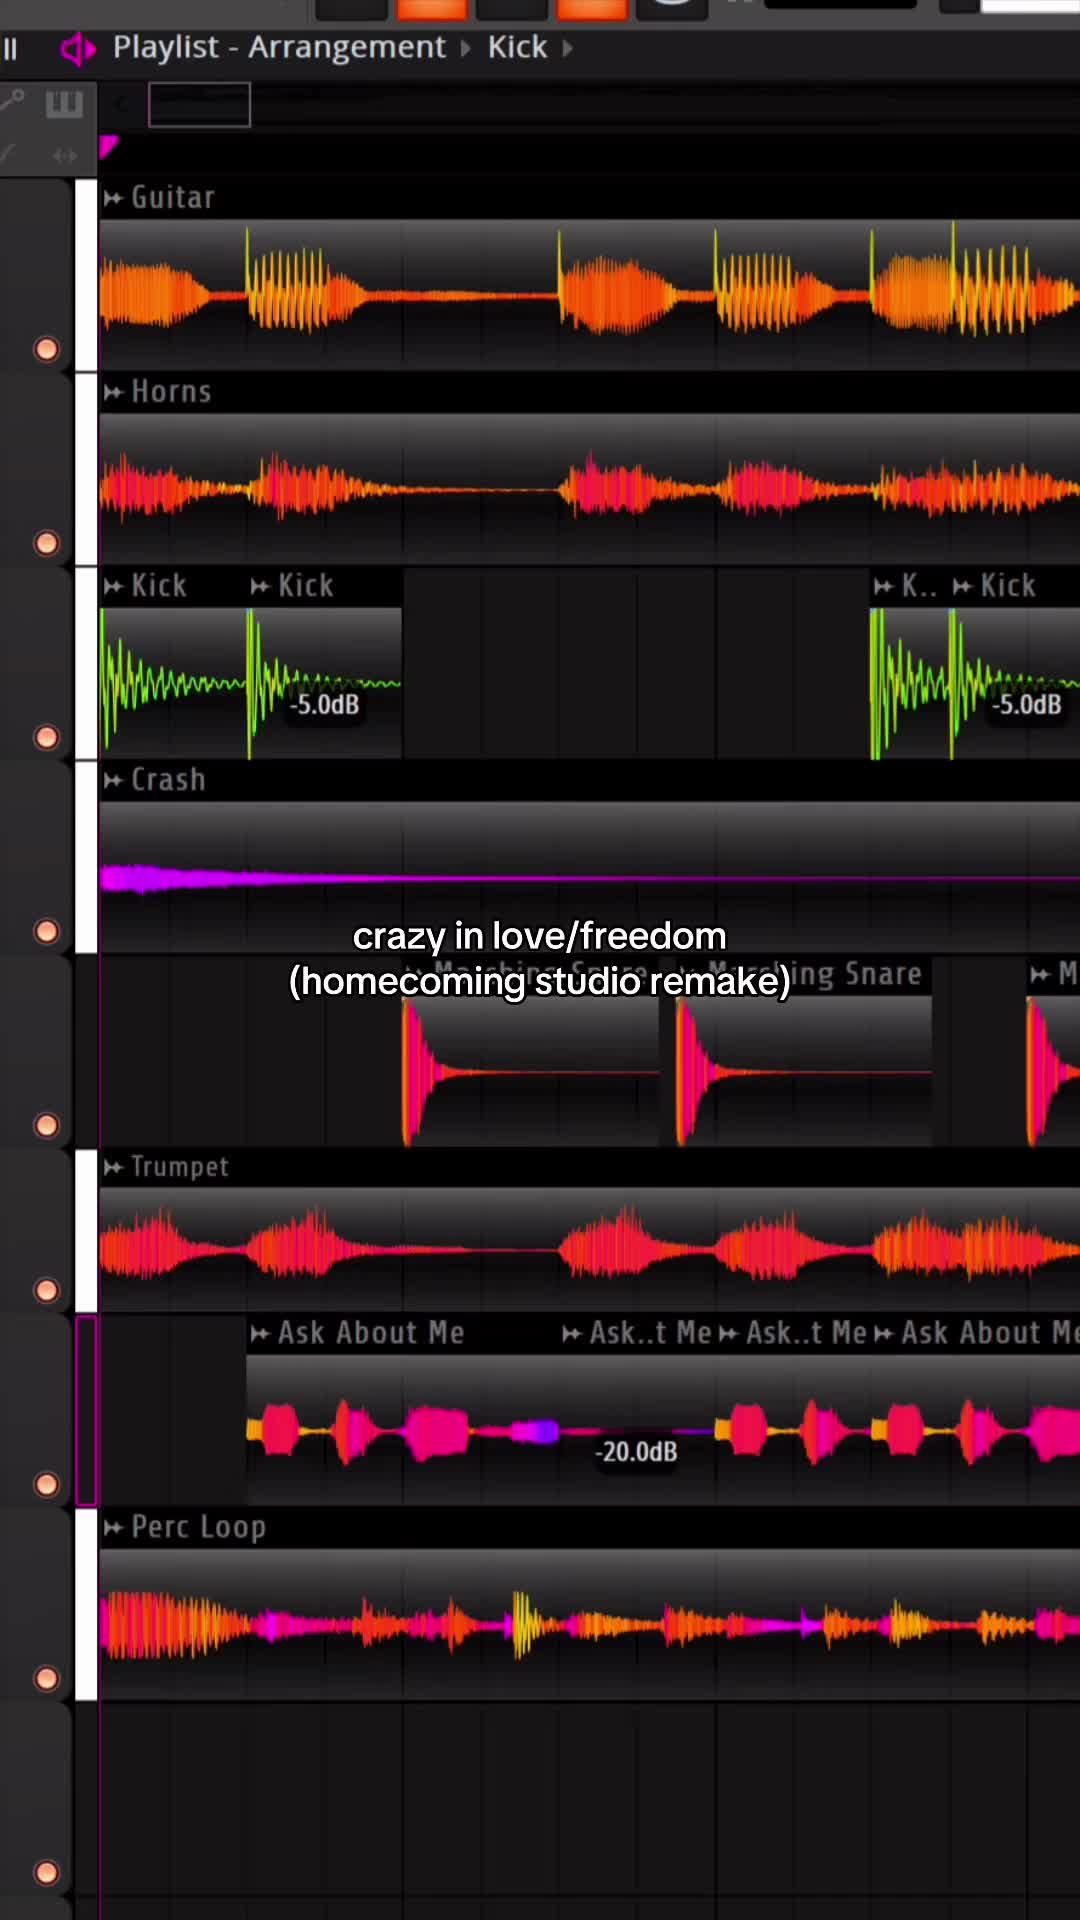Open the truncated 'K..' Kick clip icon
1080x1920 pixels.
point(883,586)
